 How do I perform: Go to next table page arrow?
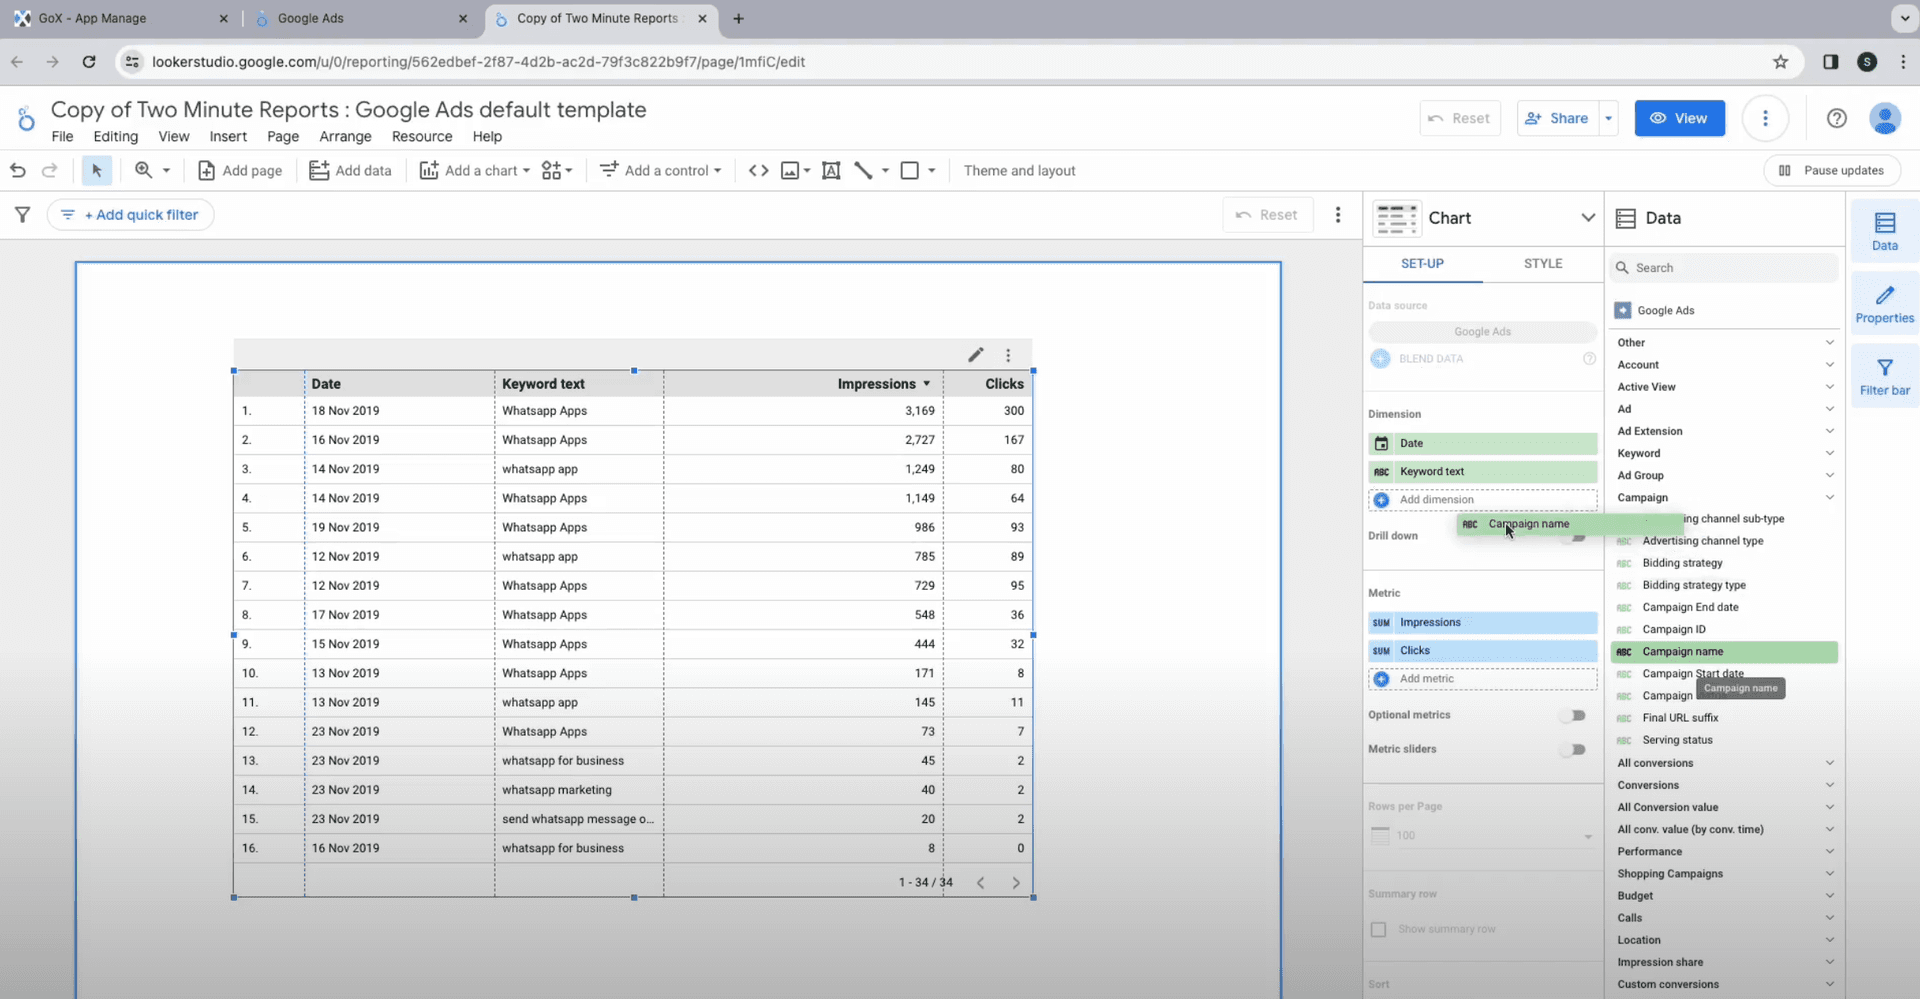(x=1016, y=883)
